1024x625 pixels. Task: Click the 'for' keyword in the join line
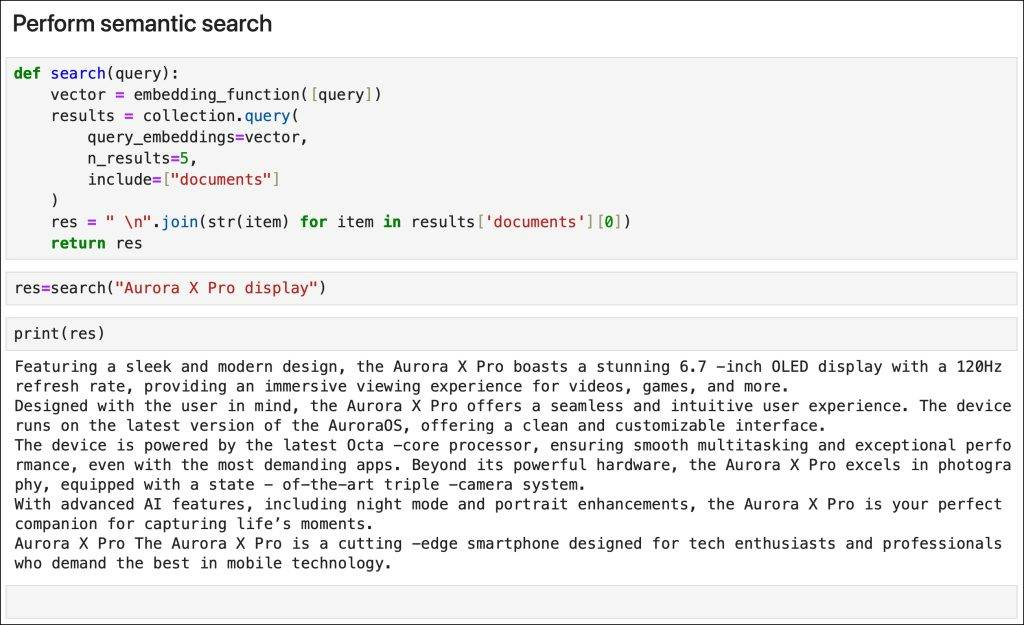coord(313,222)
